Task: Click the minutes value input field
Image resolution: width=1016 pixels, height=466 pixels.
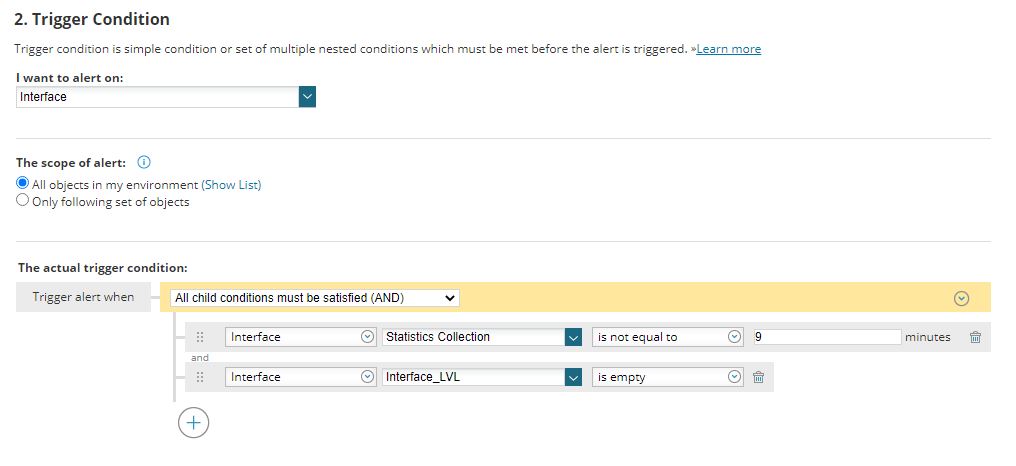Action: [x=826, y=337]
